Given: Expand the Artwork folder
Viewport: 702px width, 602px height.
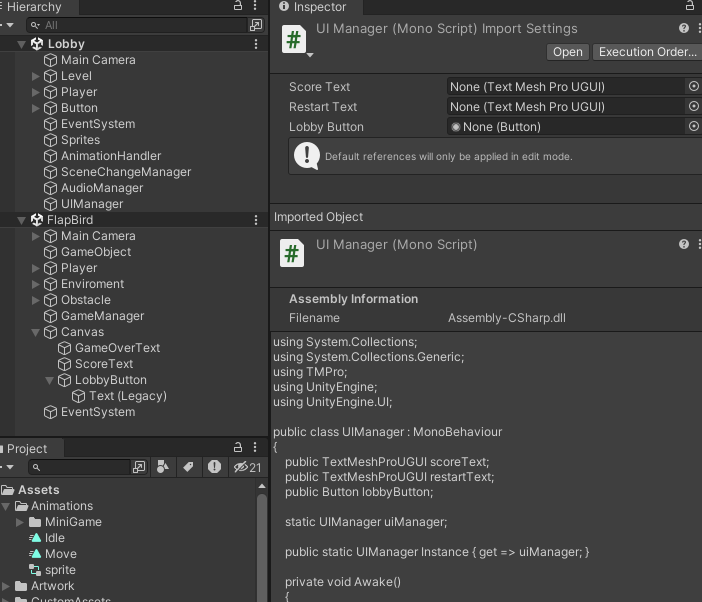Looking at the screenshot, I should coord(6,586).
